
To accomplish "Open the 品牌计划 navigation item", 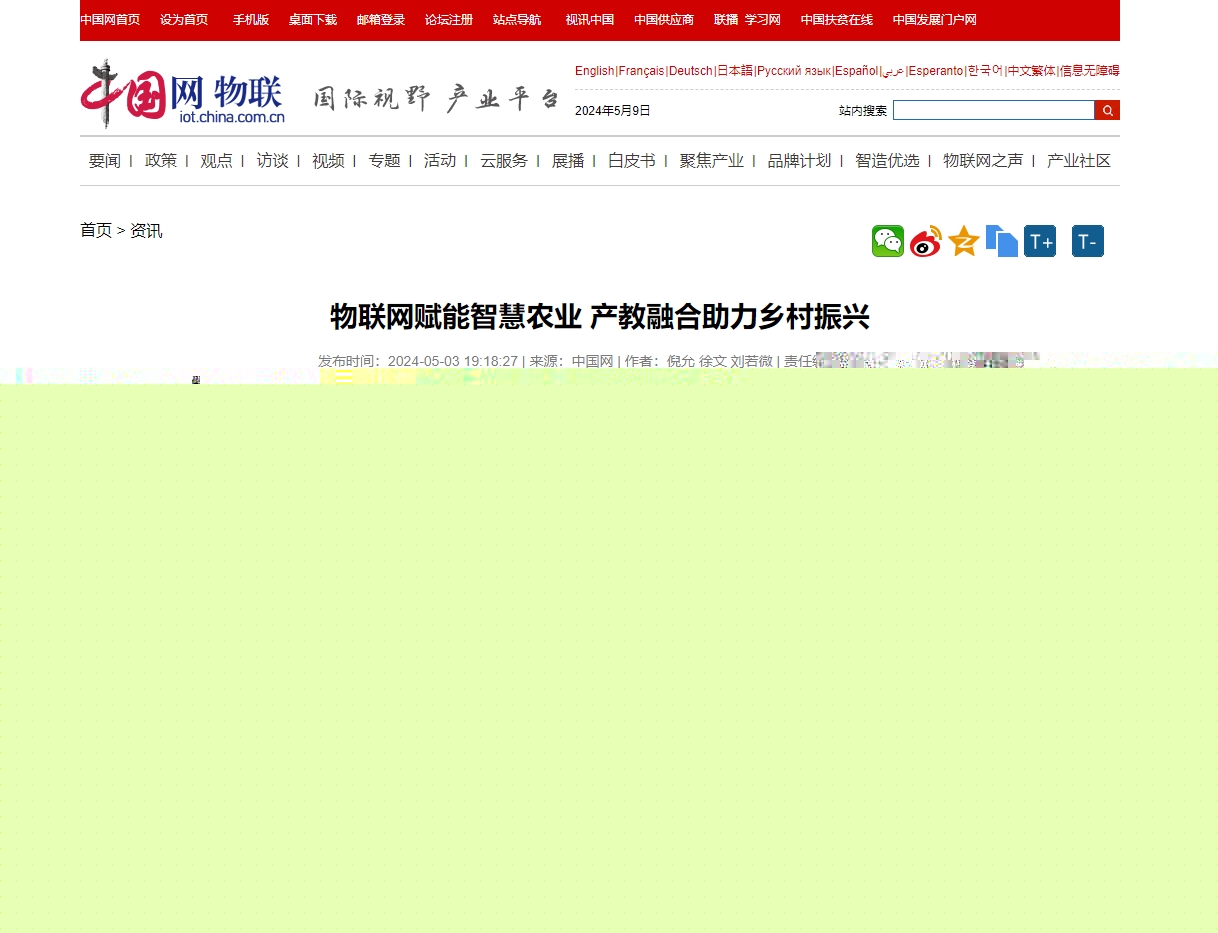I will 799,161.
